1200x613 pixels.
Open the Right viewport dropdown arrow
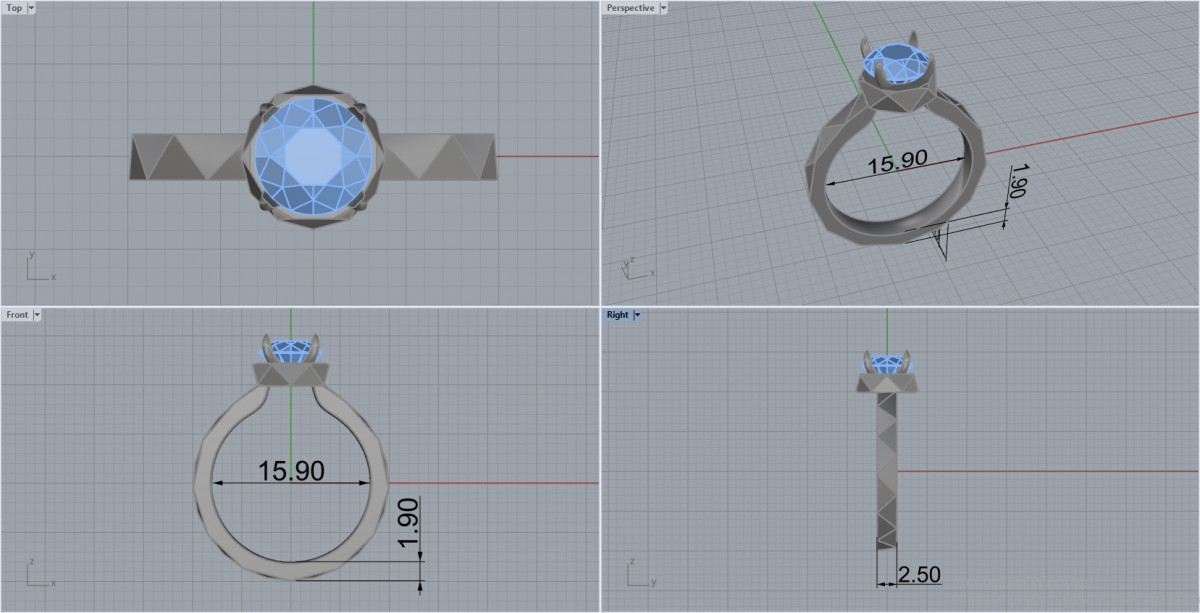click(638, 315)
